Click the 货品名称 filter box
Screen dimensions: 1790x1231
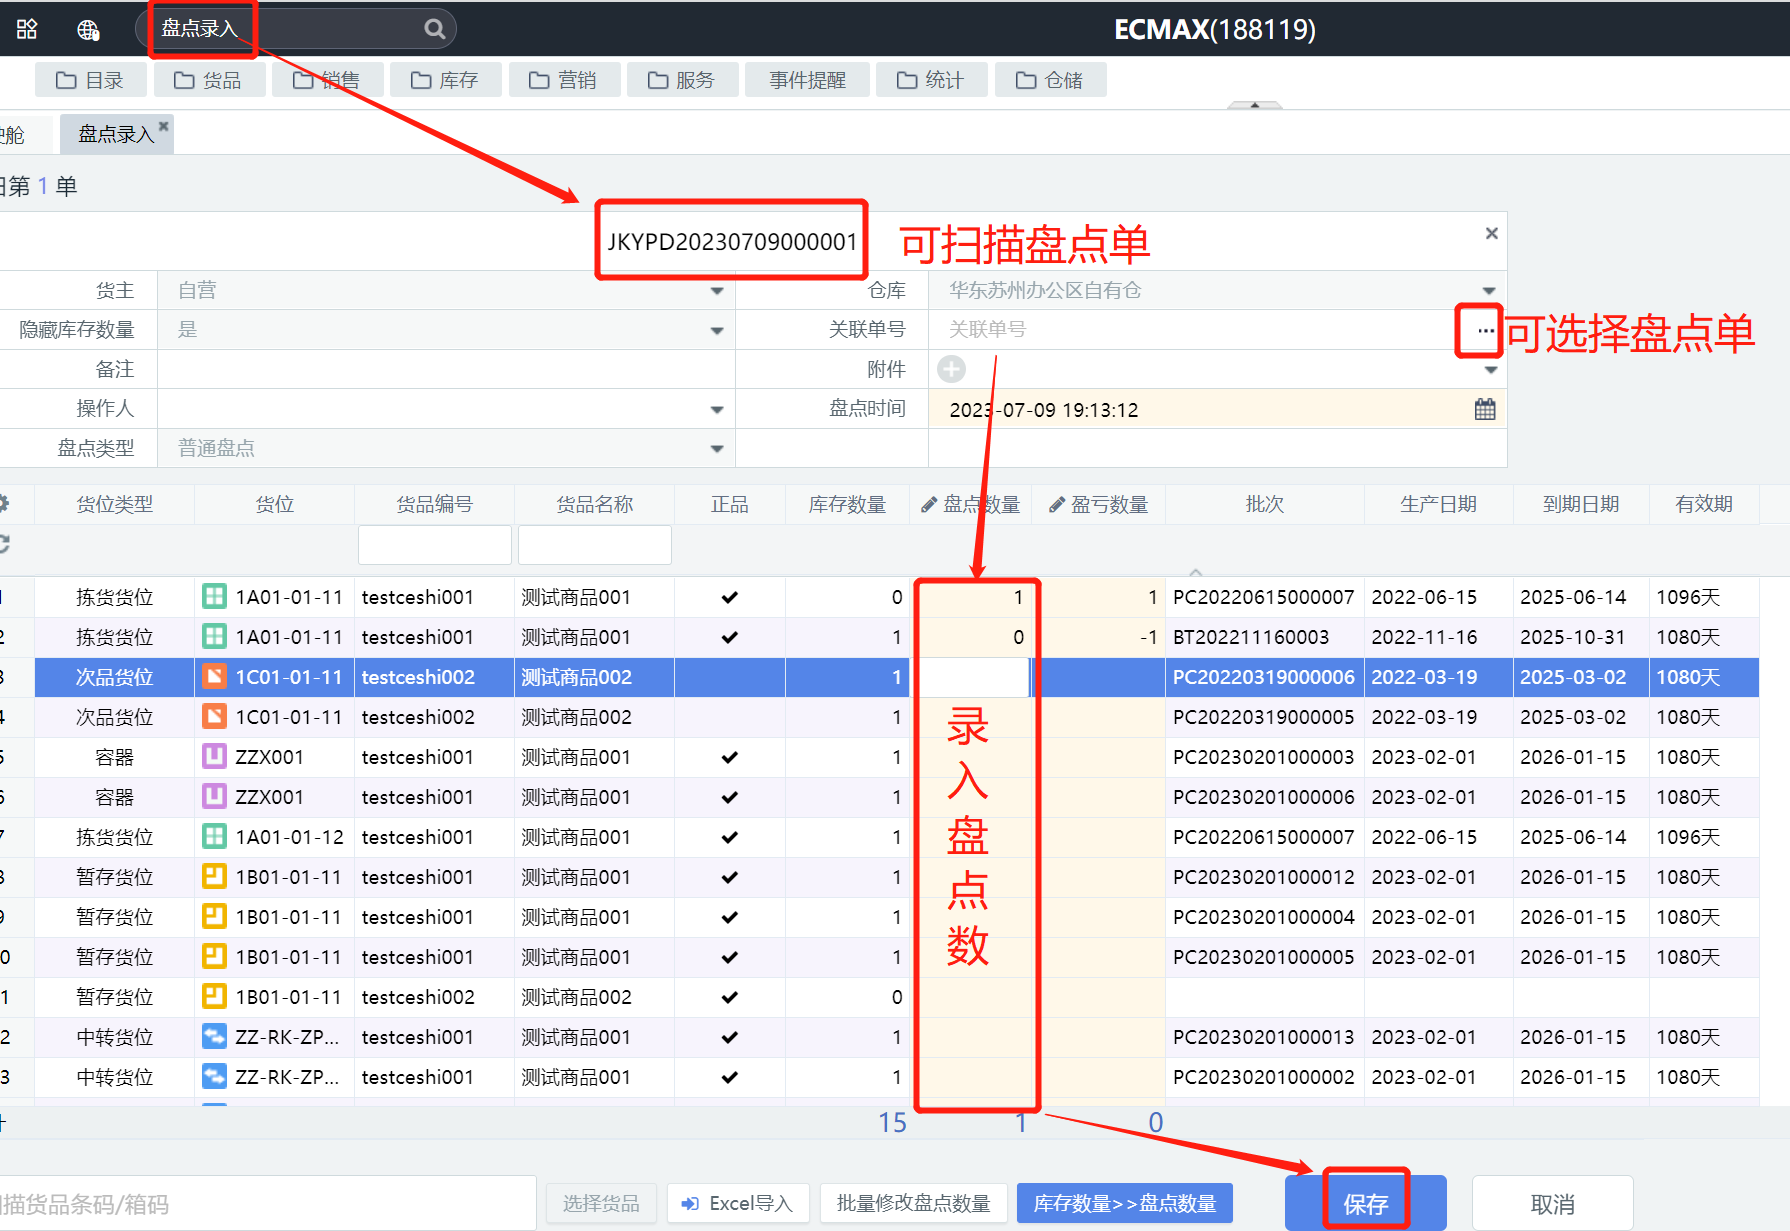click(595, 545)
